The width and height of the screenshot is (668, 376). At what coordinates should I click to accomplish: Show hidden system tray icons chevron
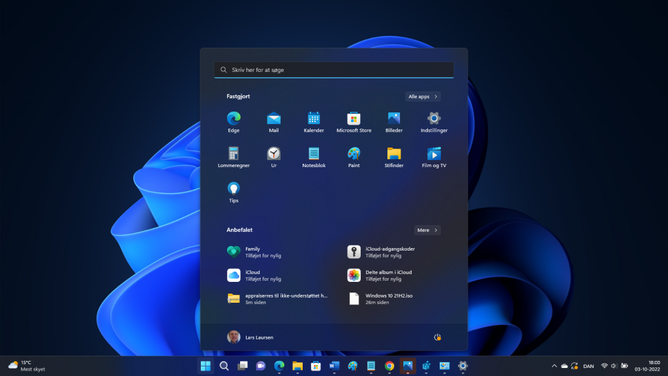[554, 366]
